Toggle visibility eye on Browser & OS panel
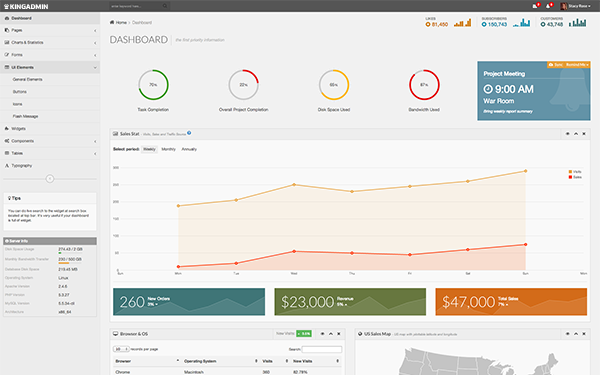This screenshot has width=600, height=375. pyautogui.click(x=323, y=334)
